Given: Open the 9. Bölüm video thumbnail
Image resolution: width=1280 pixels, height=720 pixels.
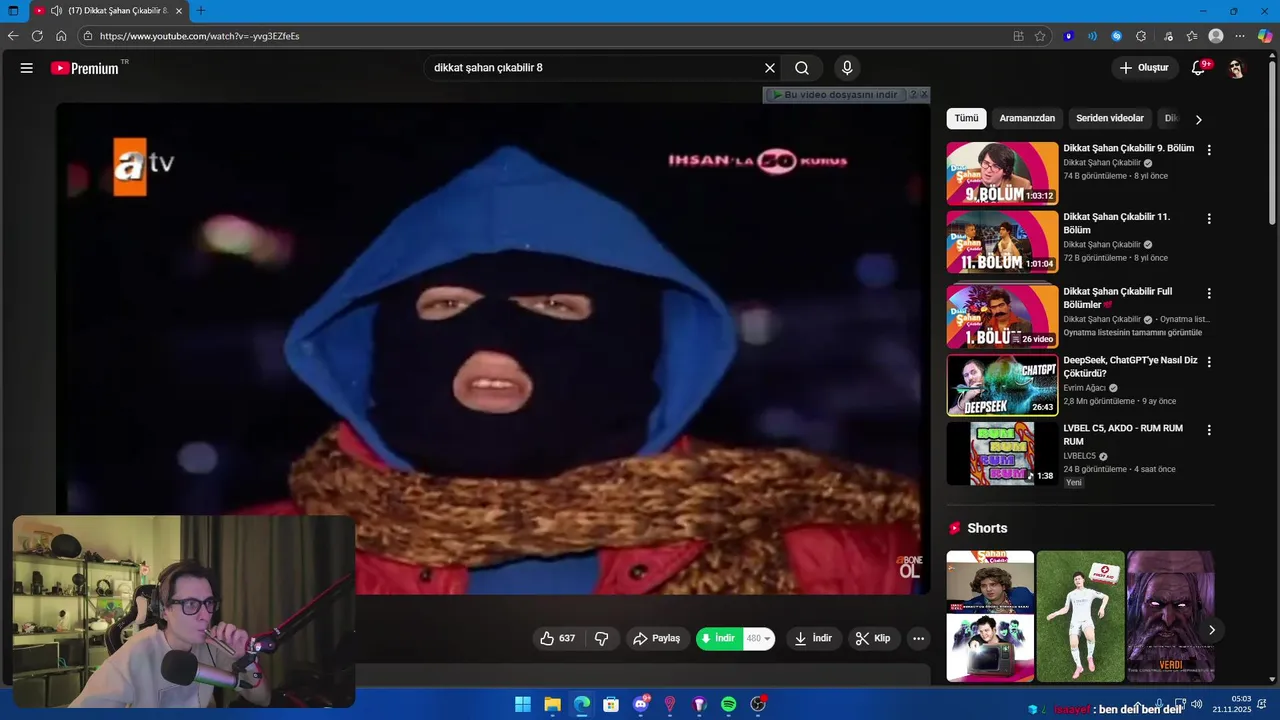Looking at the screenshot, I should pos(1002,173).
